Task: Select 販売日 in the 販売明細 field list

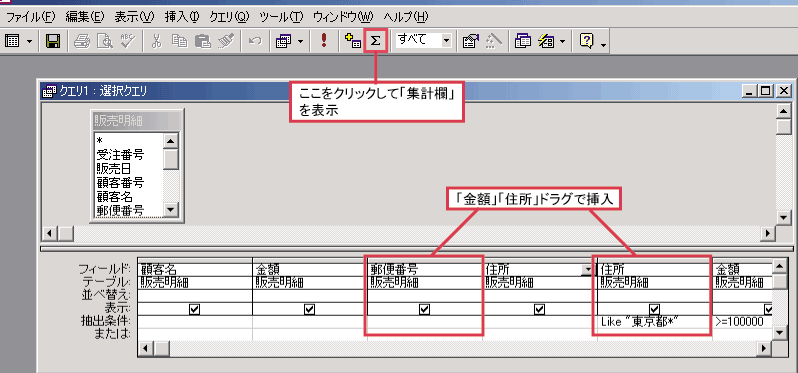Action: pyautogui.click(x=114, y=168)
